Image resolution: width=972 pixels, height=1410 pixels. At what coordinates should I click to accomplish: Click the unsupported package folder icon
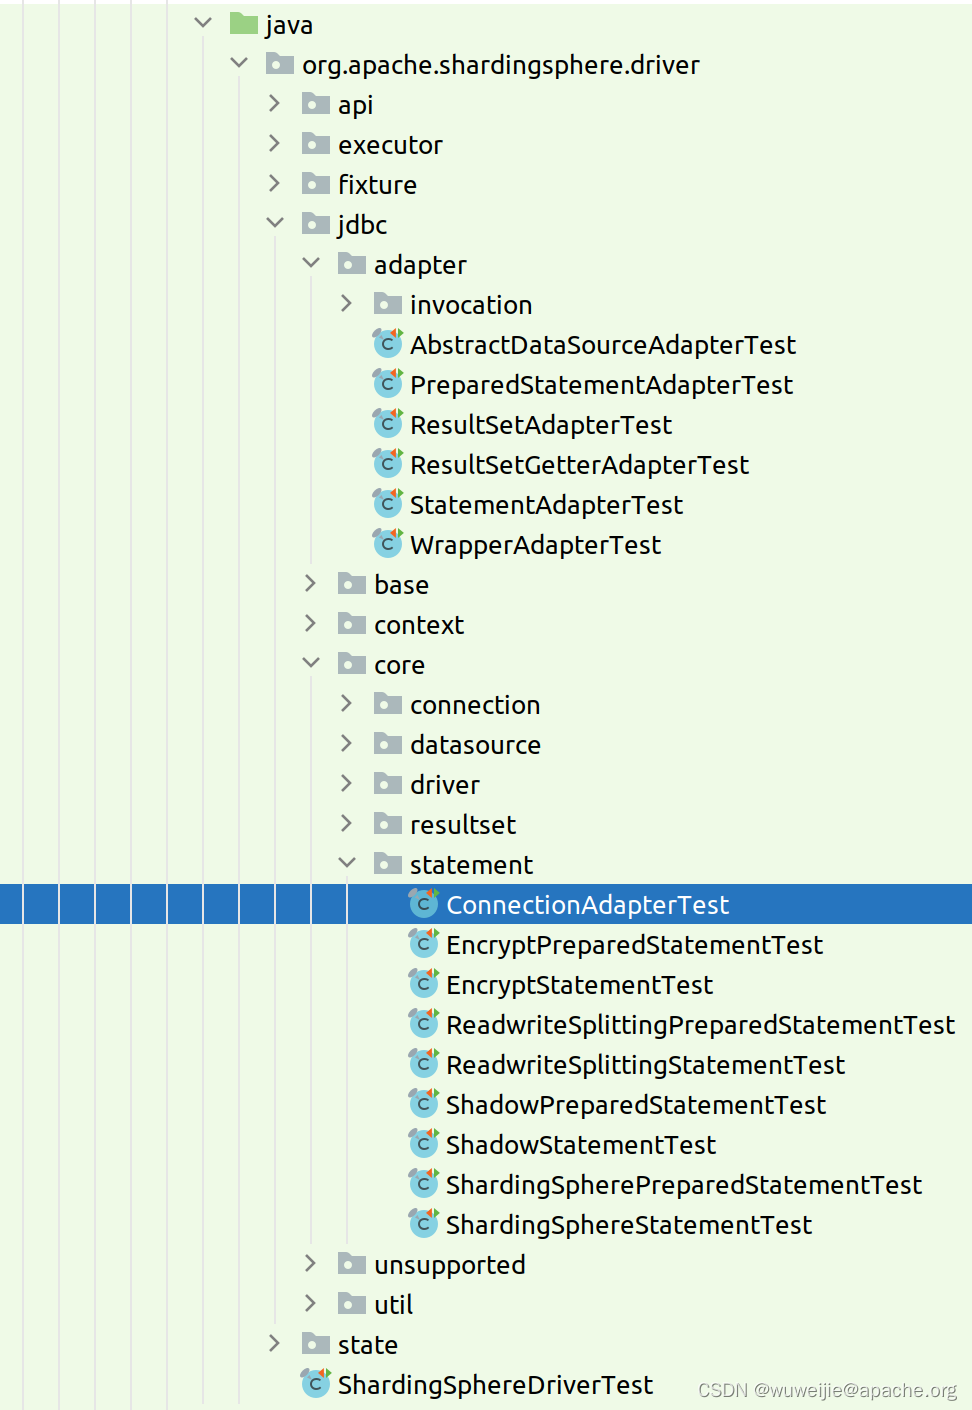(x=352, y=1264)
